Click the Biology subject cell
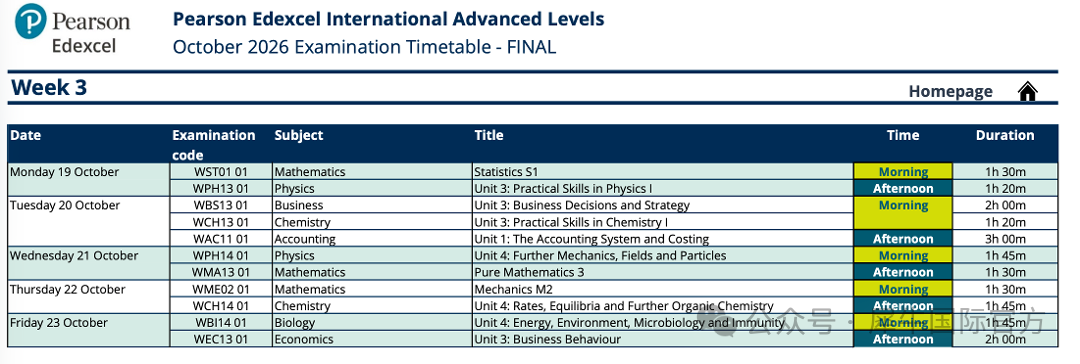 point(373,323)
